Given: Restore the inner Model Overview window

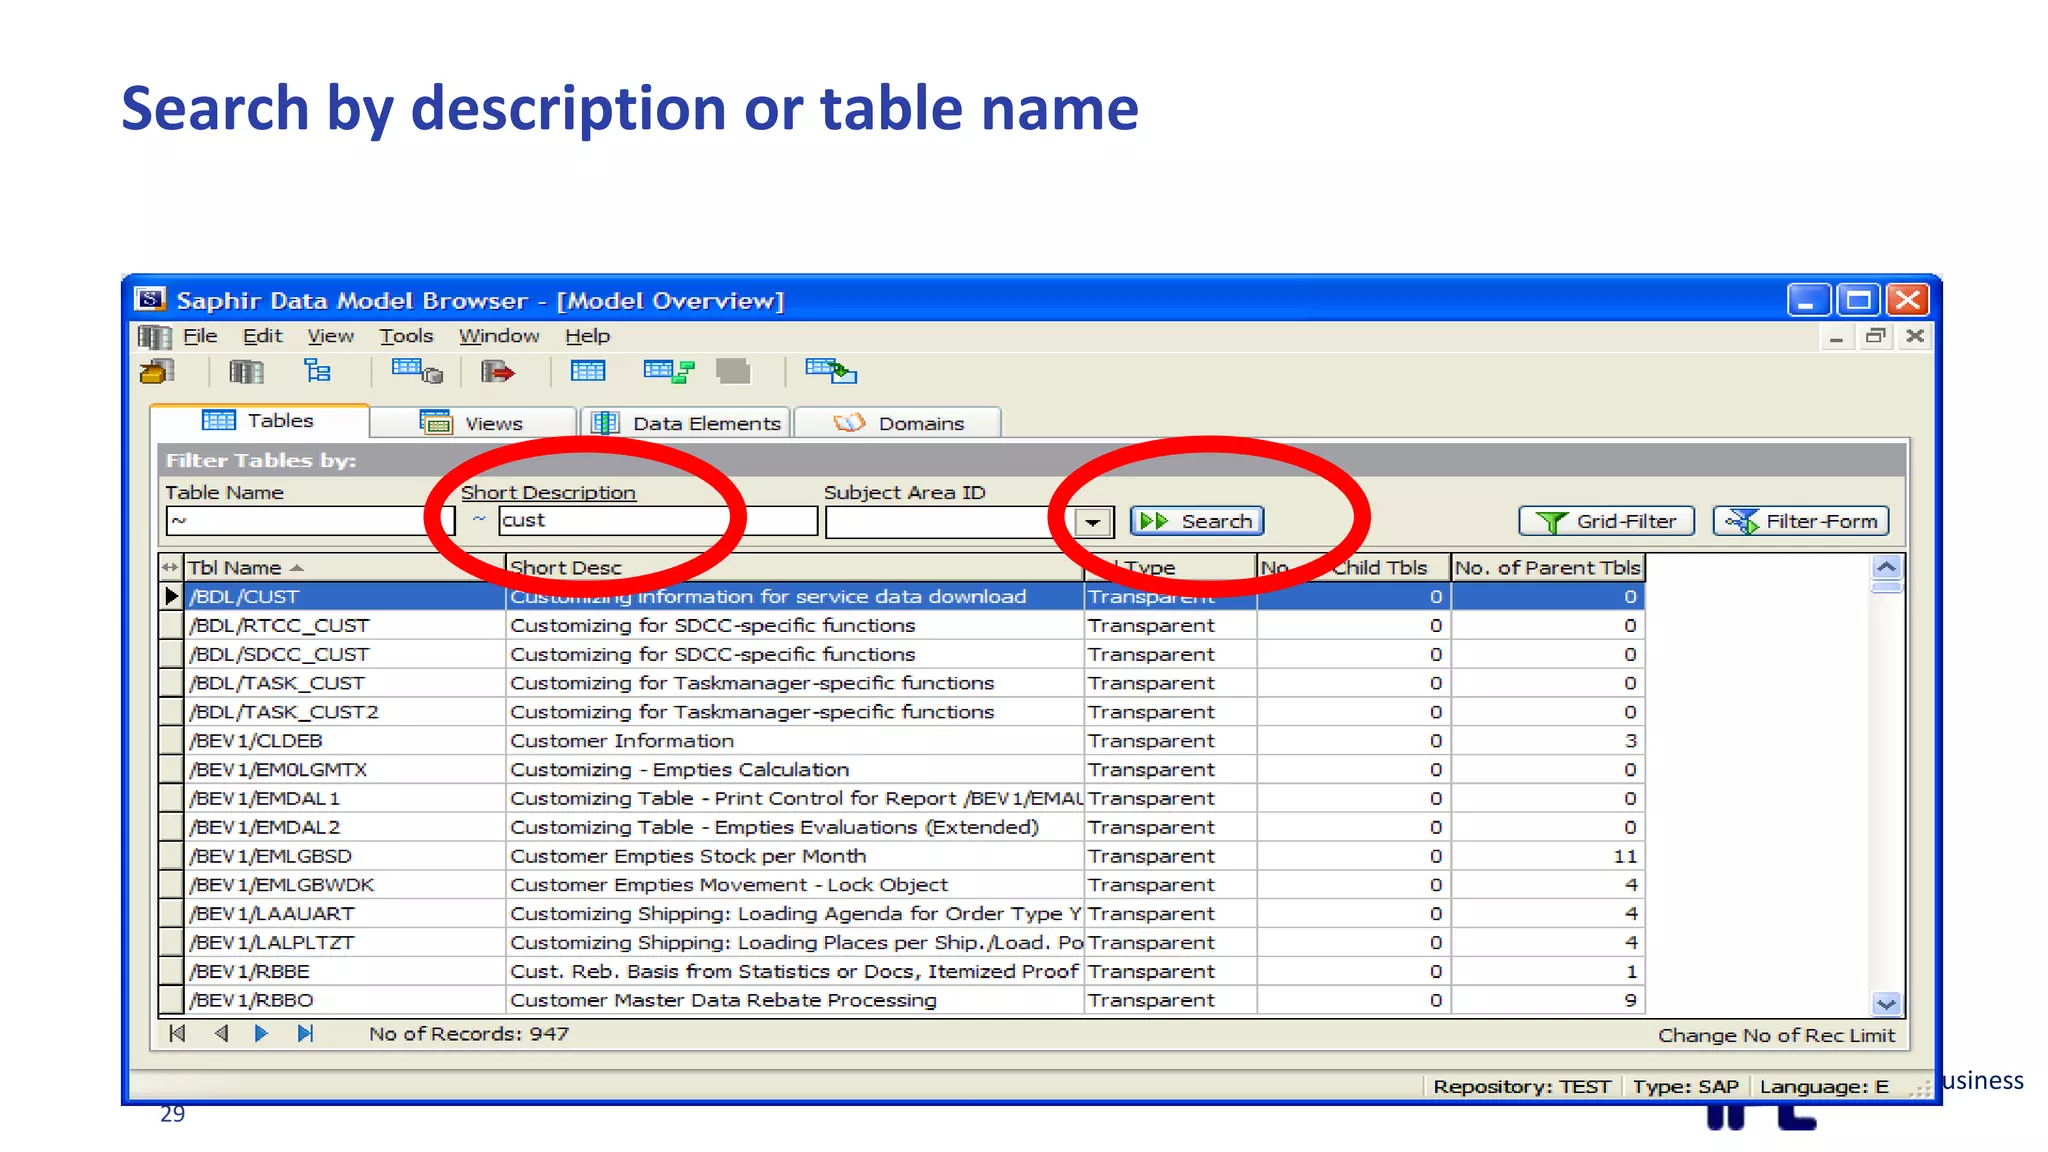Looking at the screenshot, I should pyautogui.click(x=1876, y=337).
